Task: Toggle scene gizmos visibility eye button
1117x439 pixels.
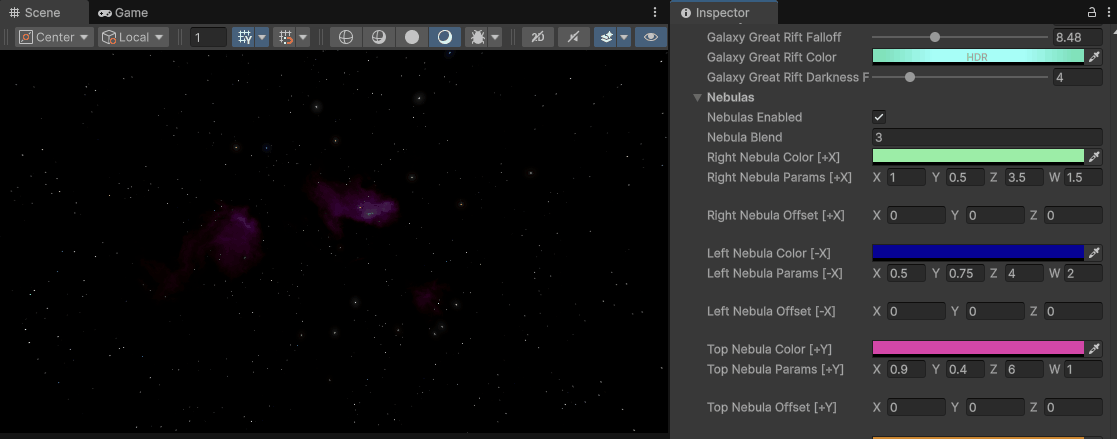Action: [651, 37]
